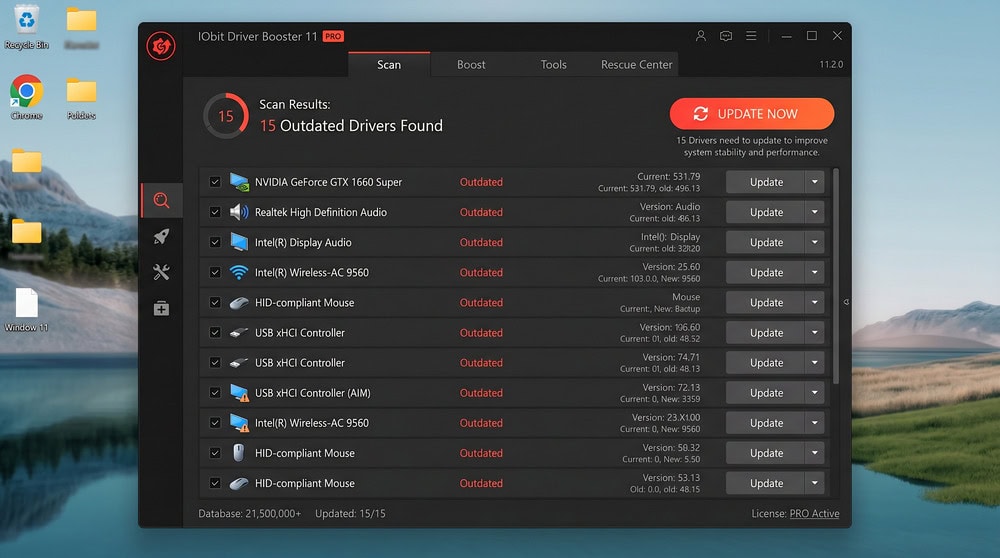Open the hamburger options menu
This screenshot has height=558, width=1000.
point(751,36)
